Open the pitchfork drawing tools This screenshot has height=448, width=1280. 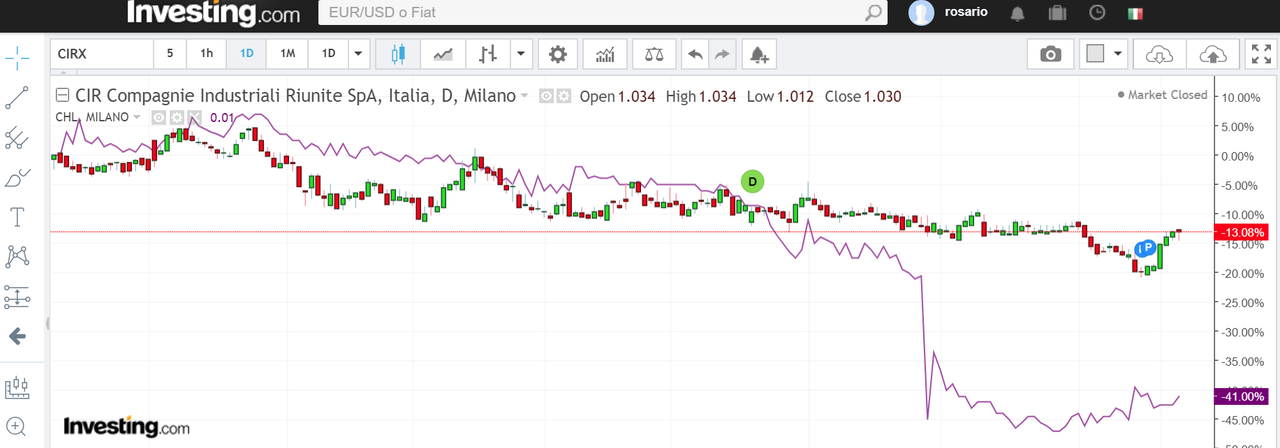pyautogui.click(x=17, y=138)
